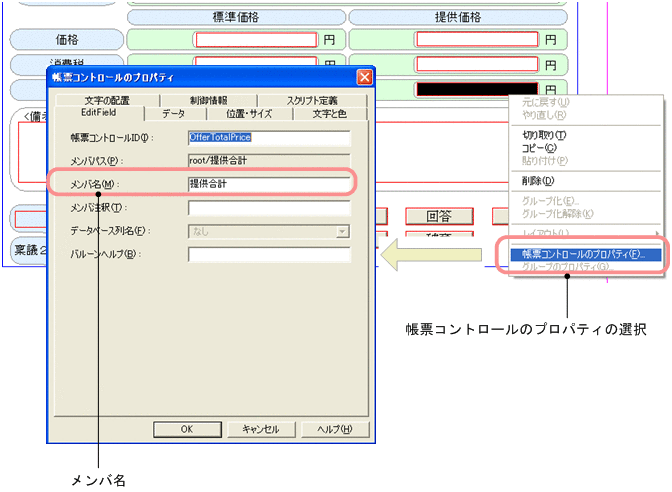
Task: Switch to the データ tab
Action: (174, 114)
